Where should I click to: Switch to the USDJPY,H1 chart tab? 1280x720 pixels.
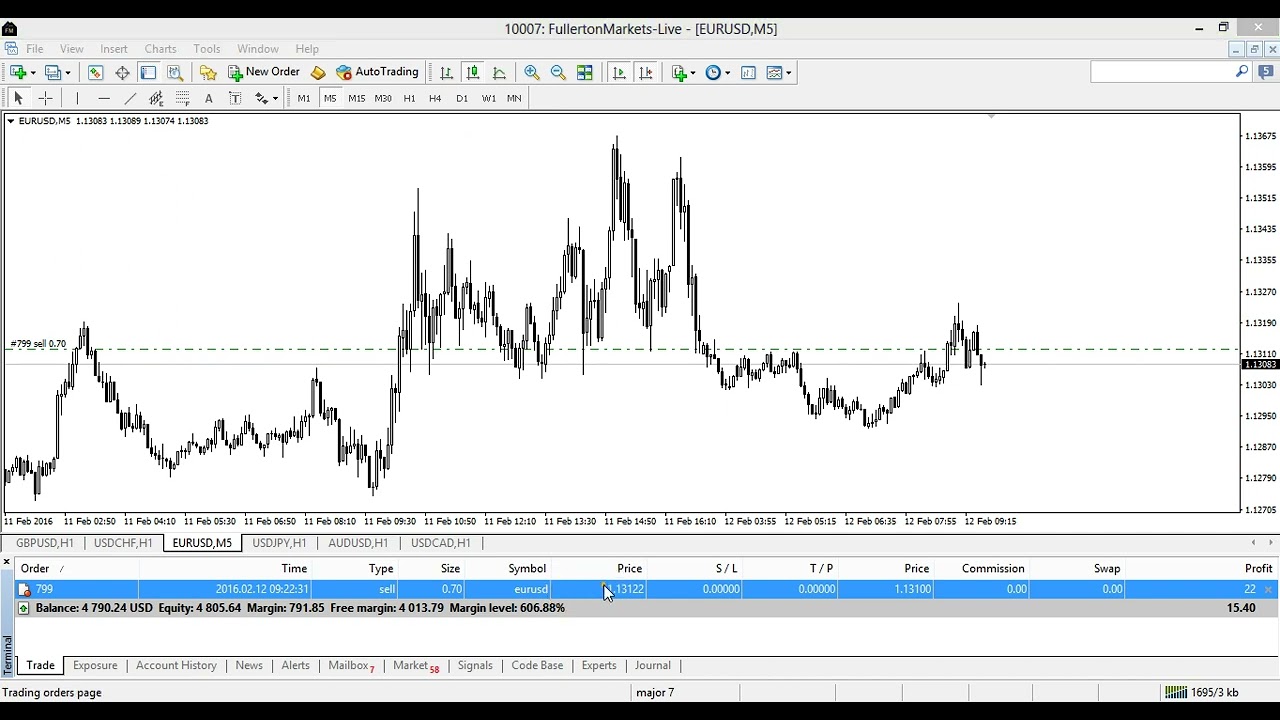pyautogui.click(x=279, y=543)
